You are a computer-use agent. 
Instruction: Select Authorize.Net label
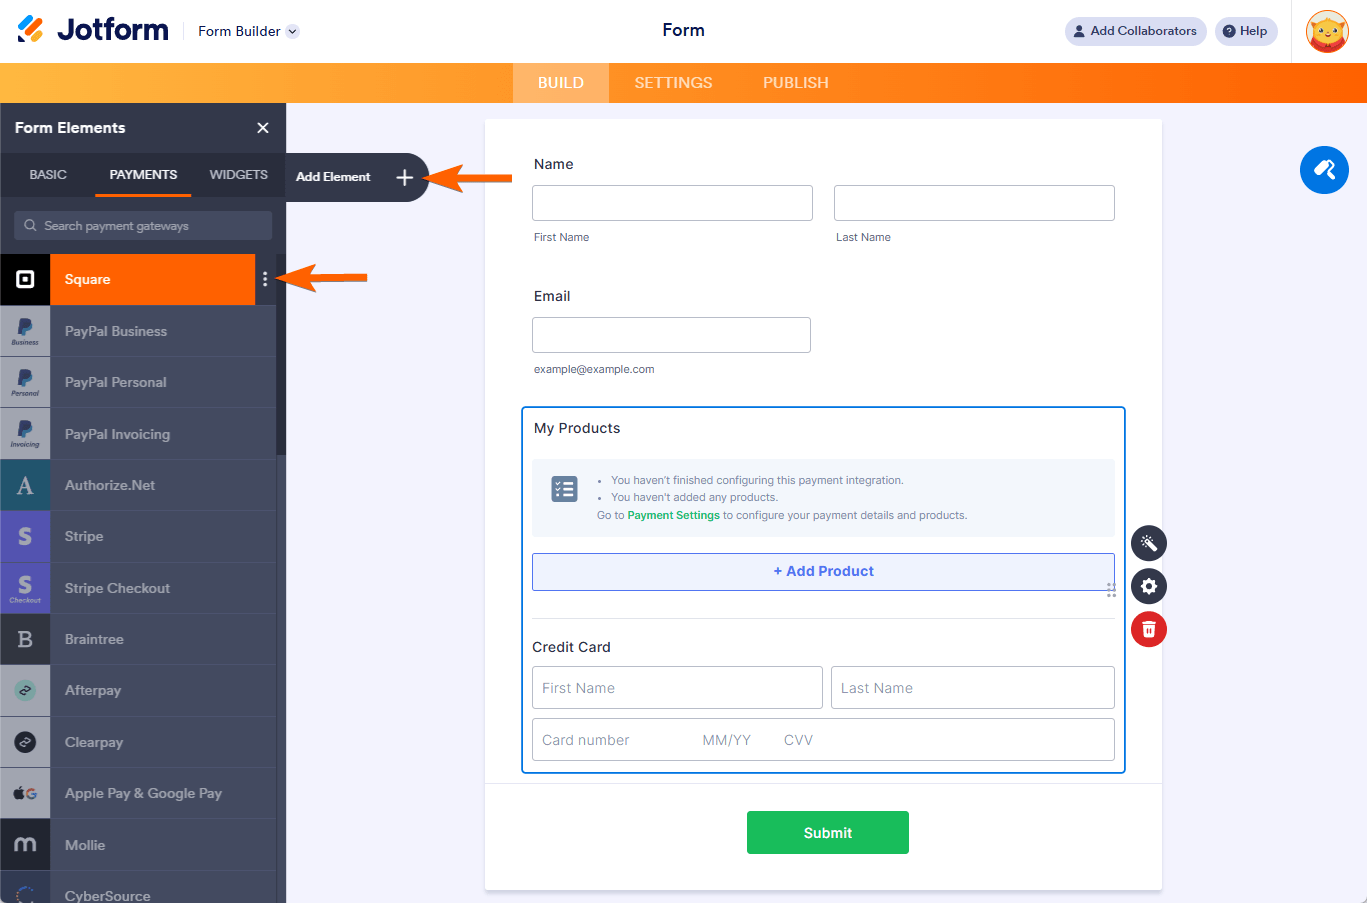110,485
